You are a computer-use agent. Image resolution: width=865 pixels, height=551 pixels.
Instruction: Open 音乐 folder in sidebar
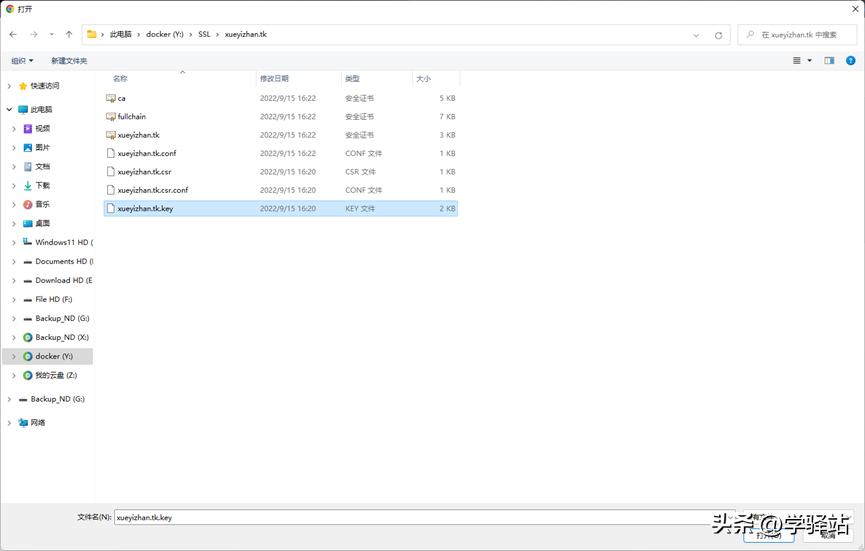(x=42, y=205)
